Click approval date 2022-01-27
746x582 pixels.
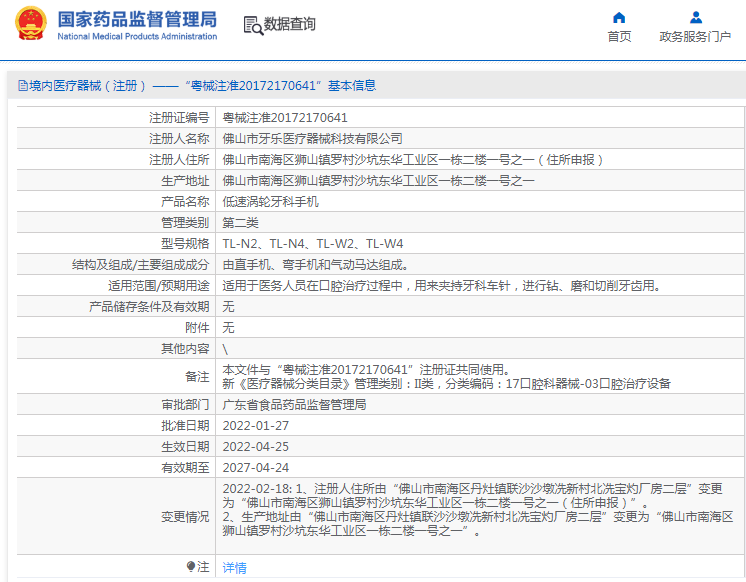click(255, 425)
